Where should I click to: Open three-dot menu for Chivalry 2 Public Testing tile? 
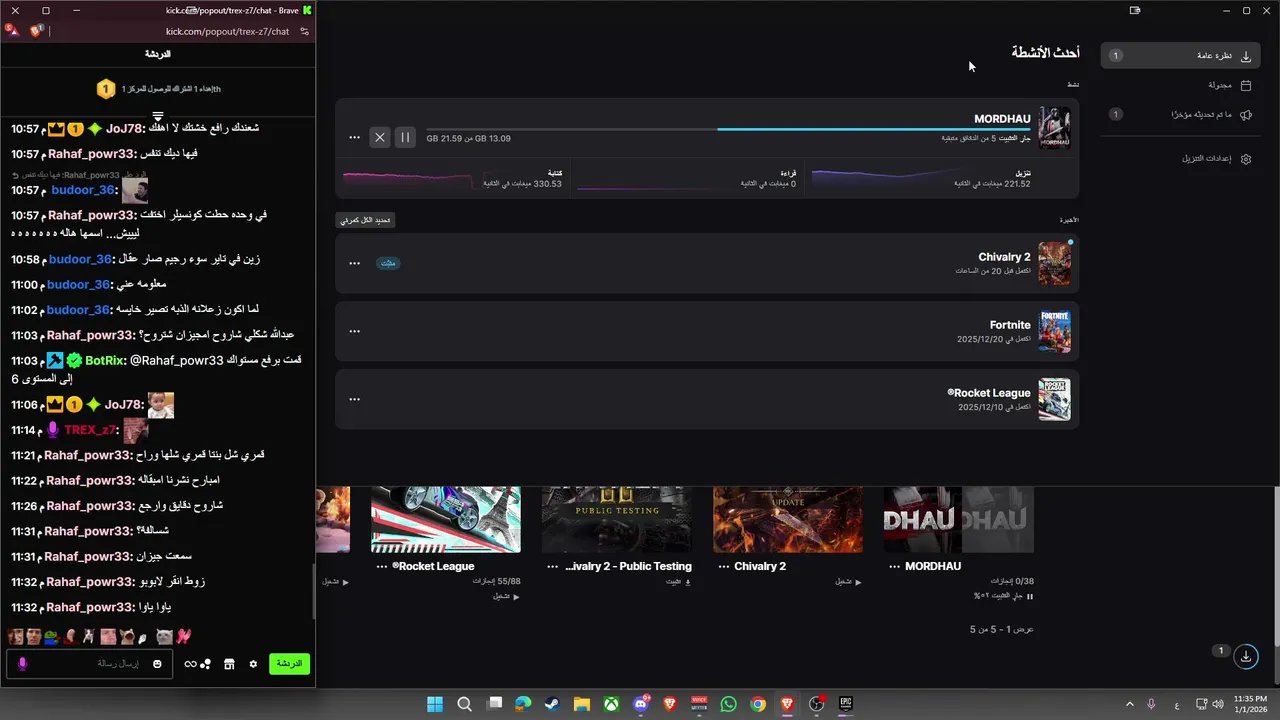pos(553,566)
